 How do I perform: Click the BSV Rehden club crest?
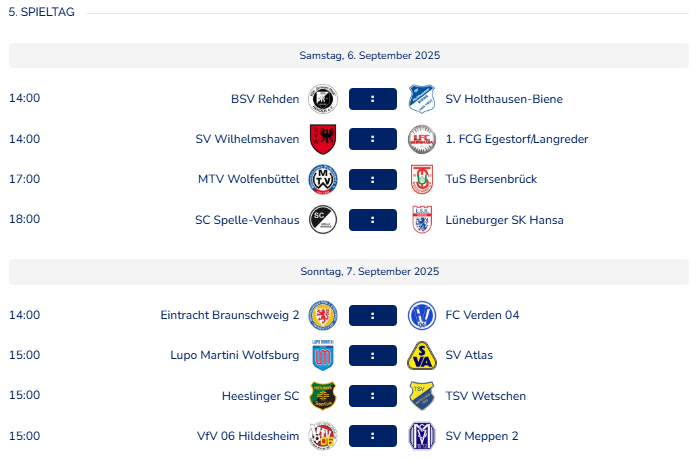(323, 99)
